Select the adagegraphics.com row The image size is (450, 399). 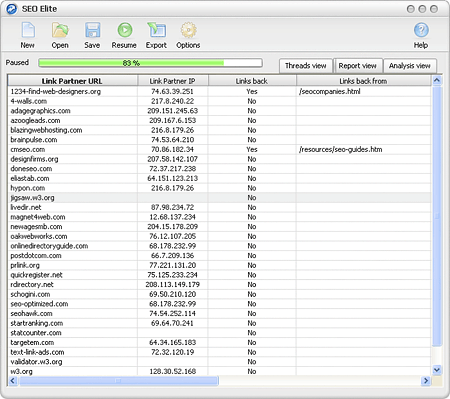[x=219, y=111]
